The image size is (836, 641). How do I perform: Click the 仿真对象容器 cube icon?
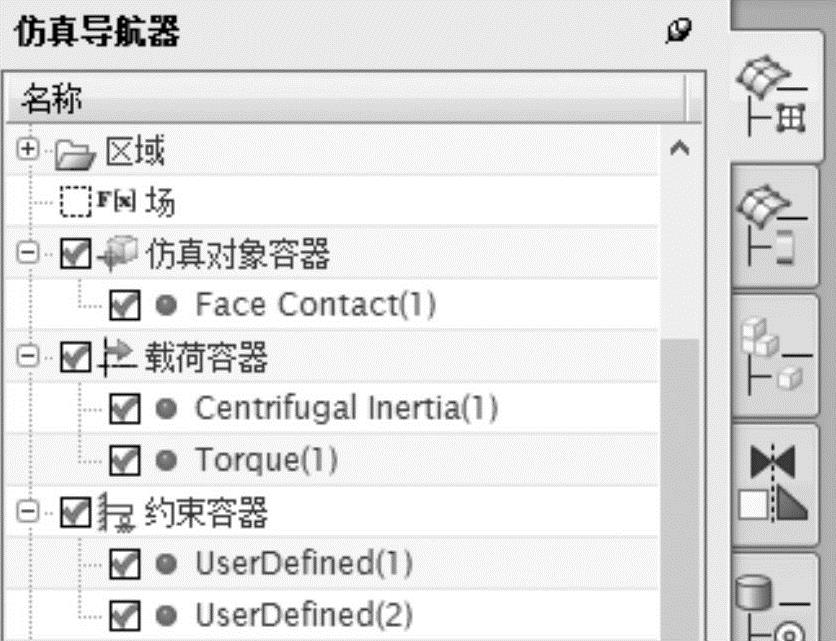[x=118, y=253]
